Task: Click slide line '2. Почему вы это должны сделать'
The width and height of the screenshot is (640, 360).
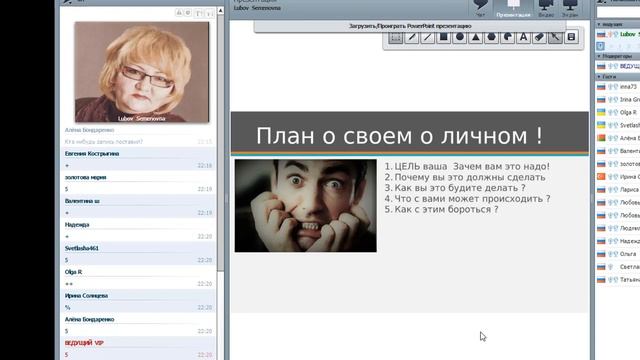Action: tap(465, 177)
